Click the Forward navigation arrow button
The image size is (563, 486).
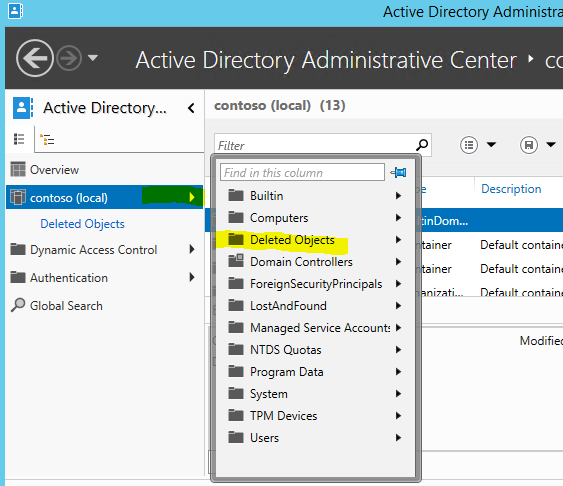click(69, 58)
